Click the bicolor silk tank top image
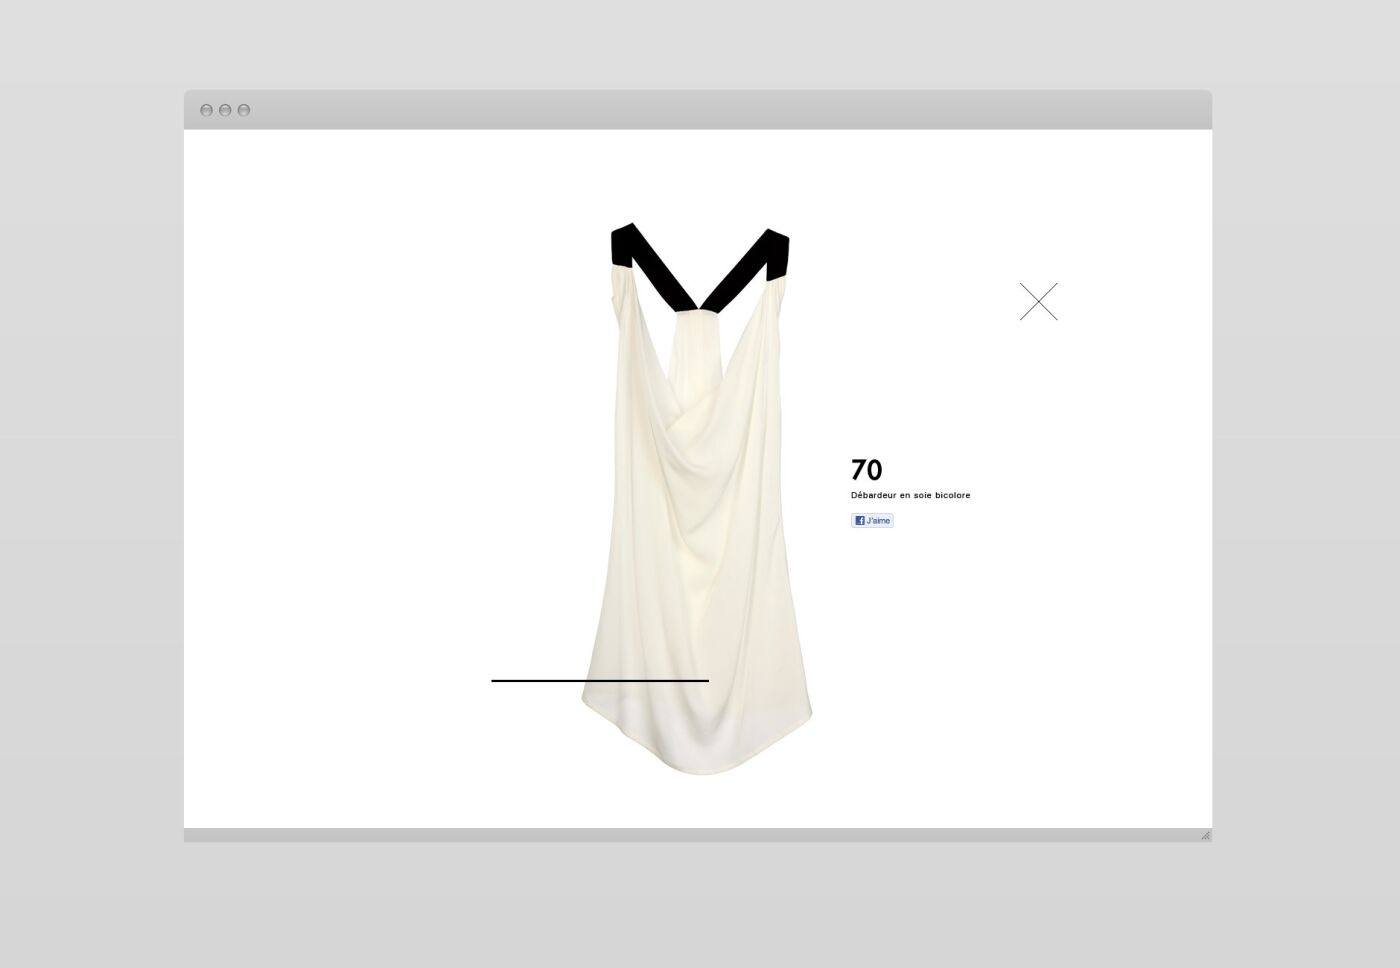1400x968 pixels. (x=698, y=500)
